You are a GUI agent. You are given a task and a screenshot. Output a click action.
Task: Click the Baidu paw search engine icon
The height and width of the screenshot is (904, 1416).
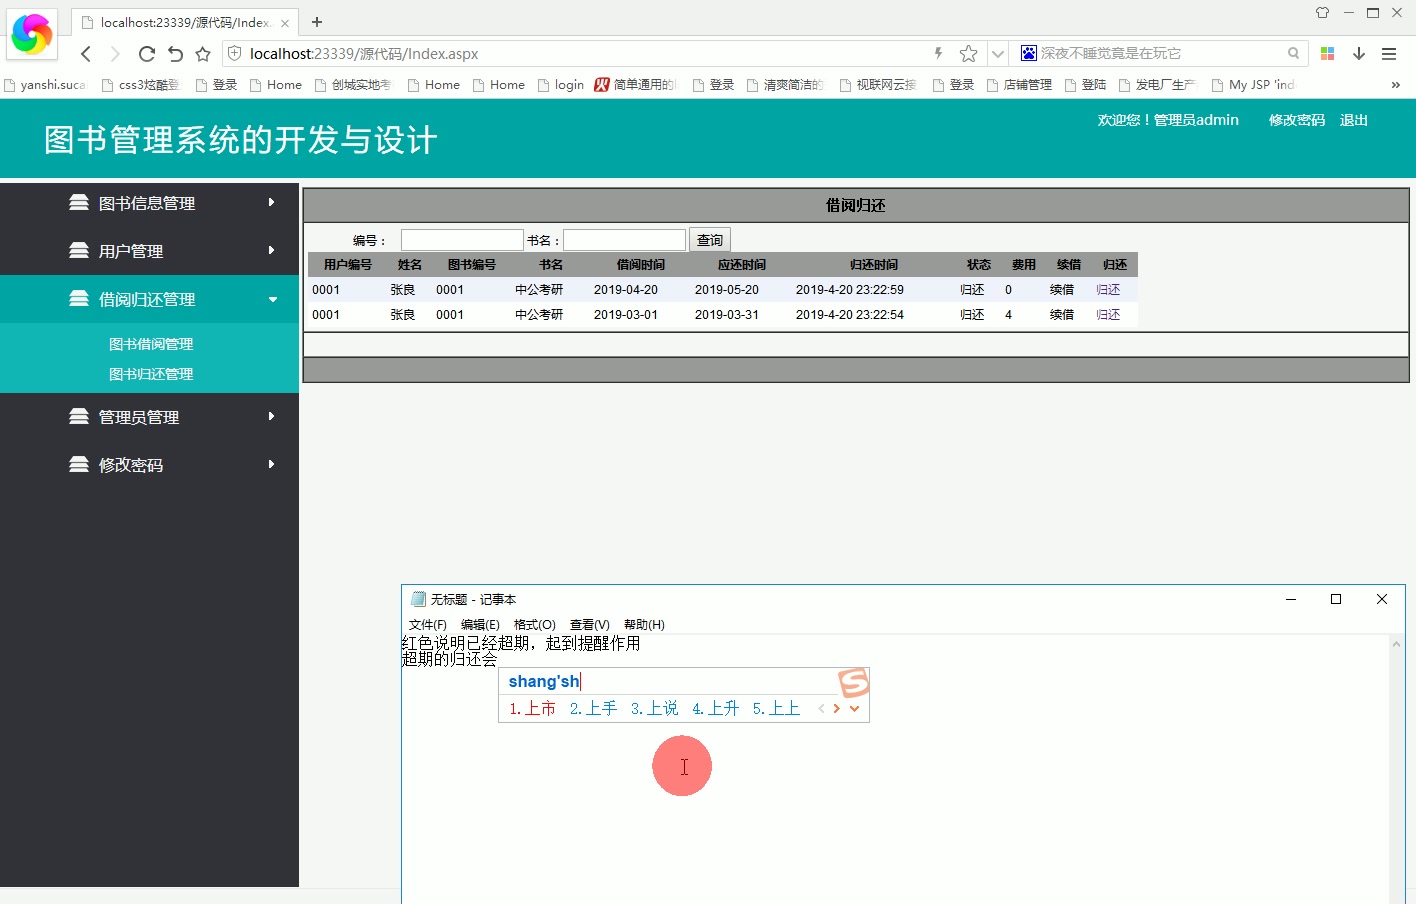1028,53
